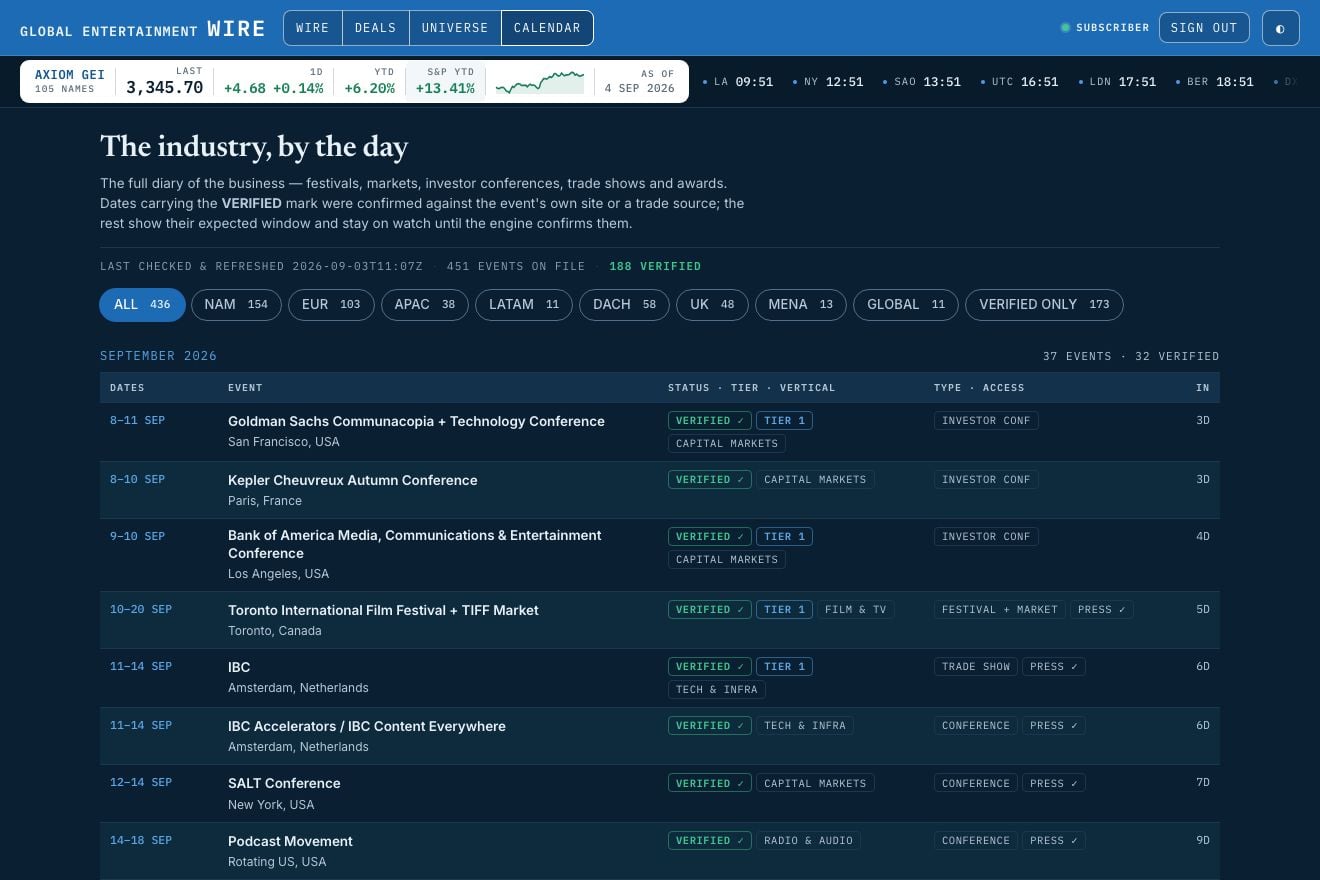The image size is (1320, 880).
Task: Click the 'AS OF 4 SEP 2026' date
Action: 640,81
